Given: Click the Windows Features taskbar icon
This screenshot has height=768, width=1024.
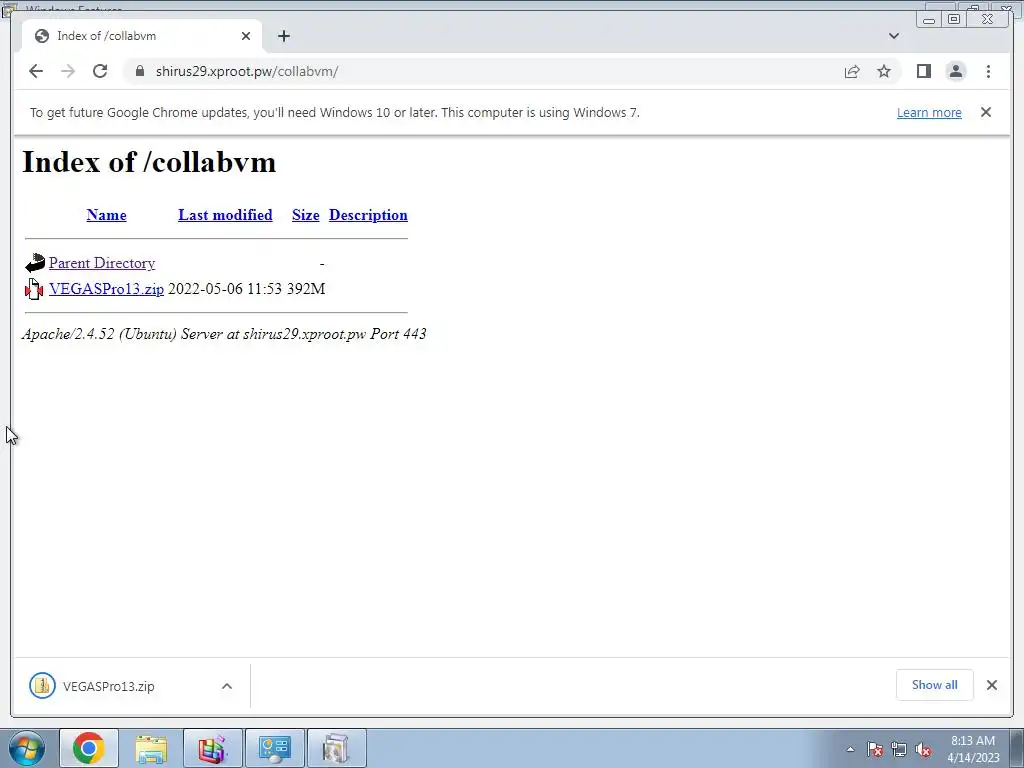Looking at the screenshot, I should [337, 748].
